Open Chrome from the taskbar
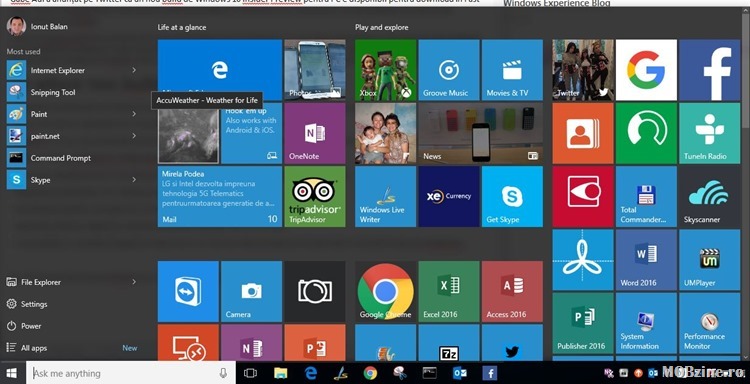This screenshot has width=750, height=384. click(370, 373)
